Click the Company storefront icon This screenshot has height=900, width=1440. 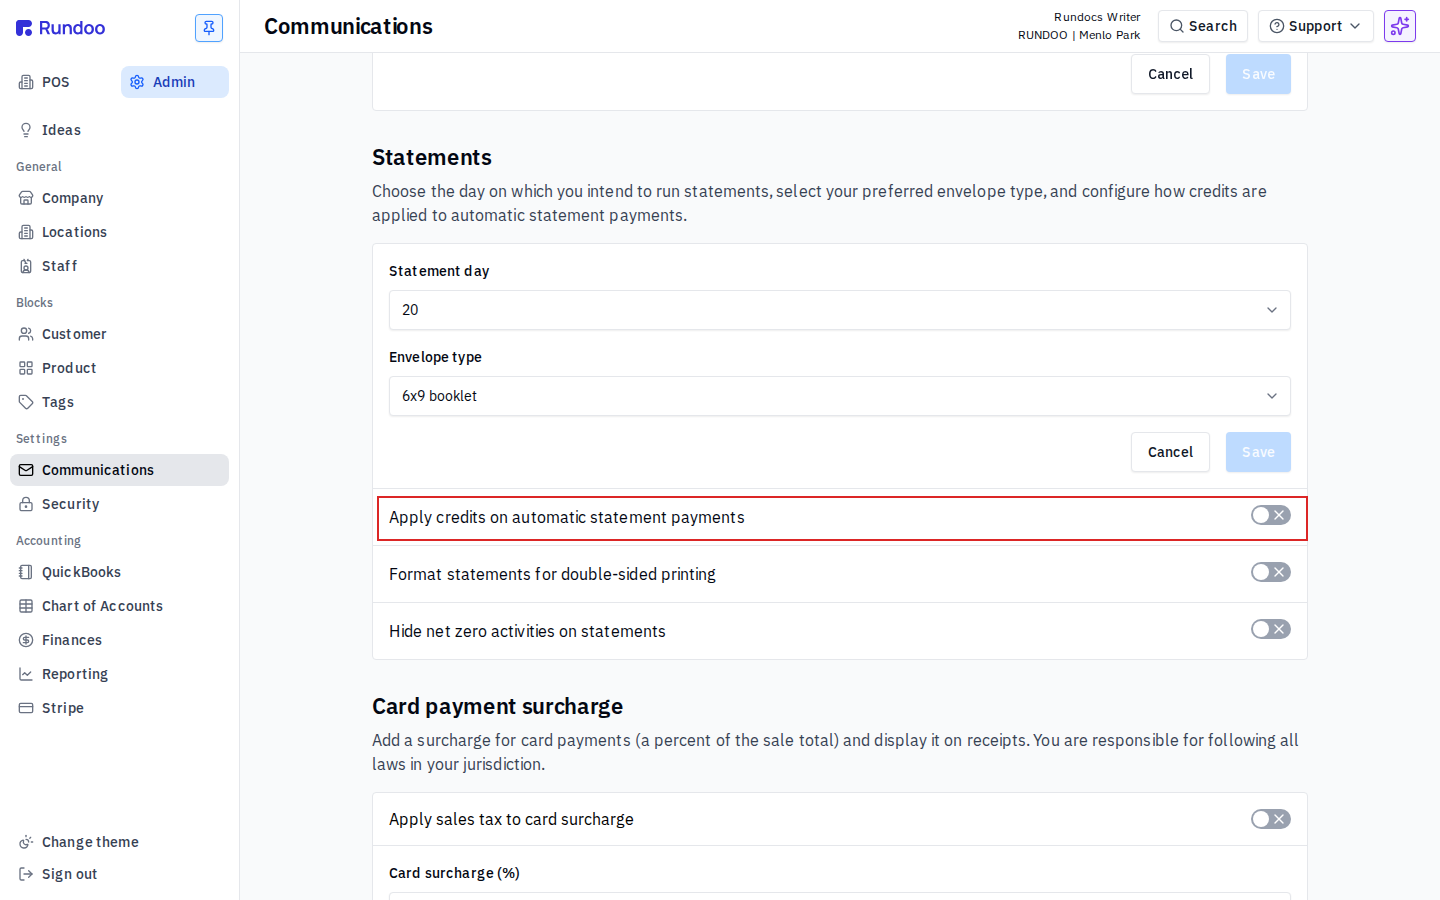(26, 198)
